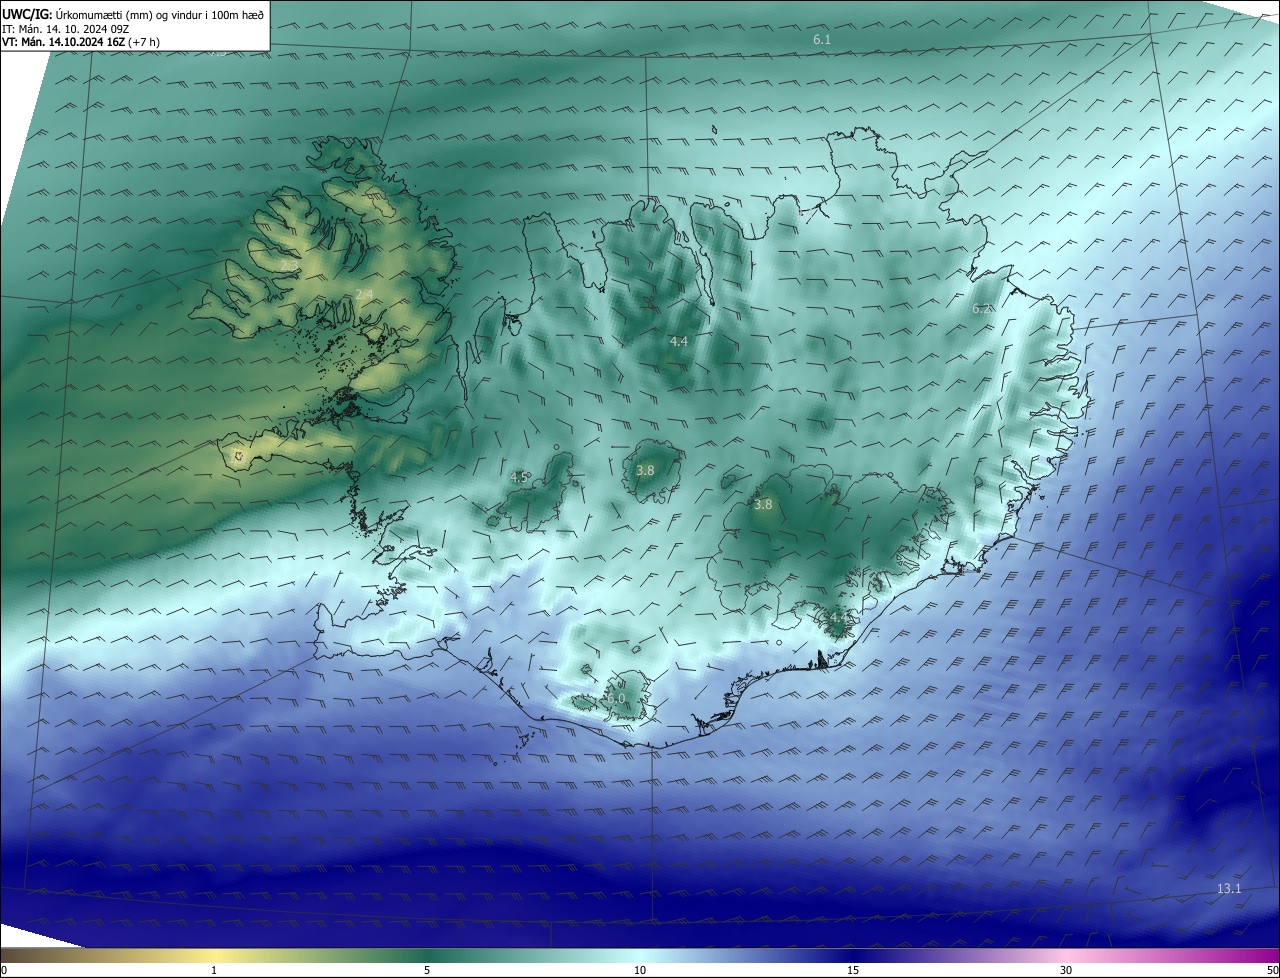
Task: Click the 2.4 value over the Westfjords
Action: (x=364, y=294)
